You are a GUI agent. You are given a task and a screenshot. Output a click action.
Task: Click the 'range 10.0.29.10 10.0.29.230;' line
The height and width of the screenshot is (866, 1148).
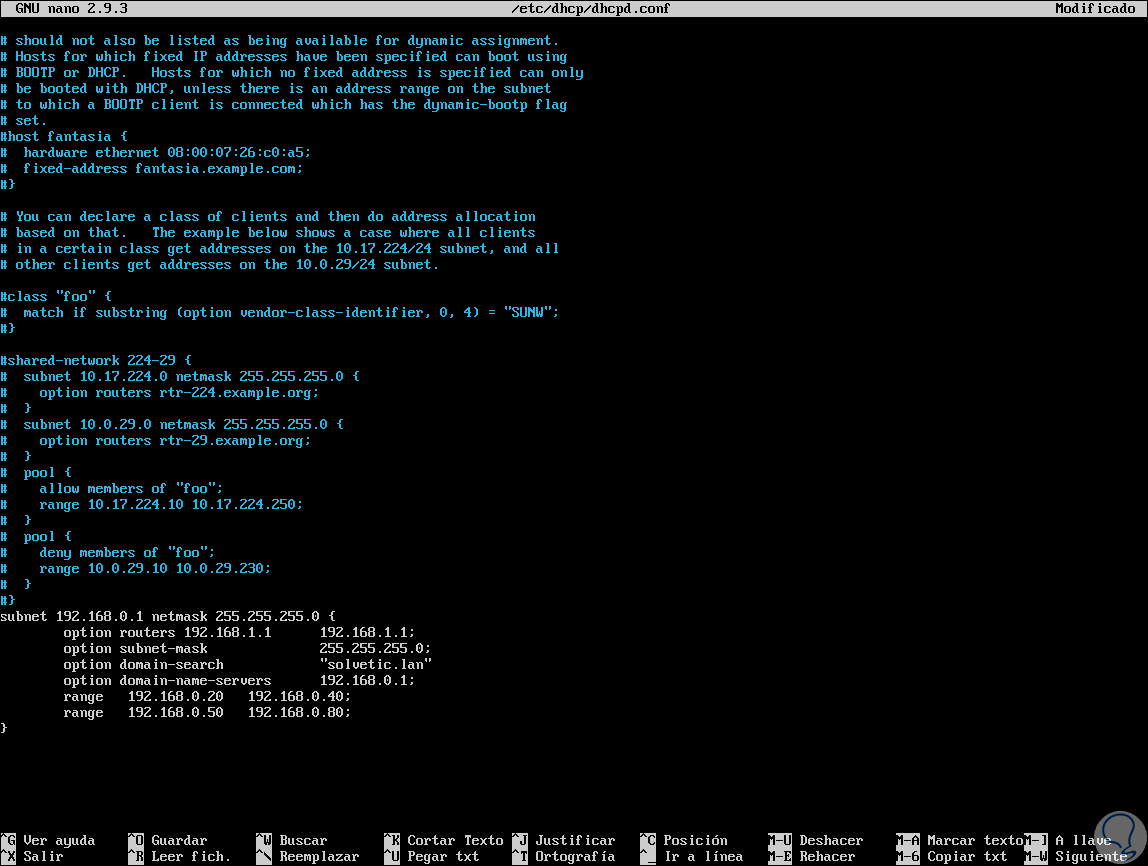coord(135,569)
